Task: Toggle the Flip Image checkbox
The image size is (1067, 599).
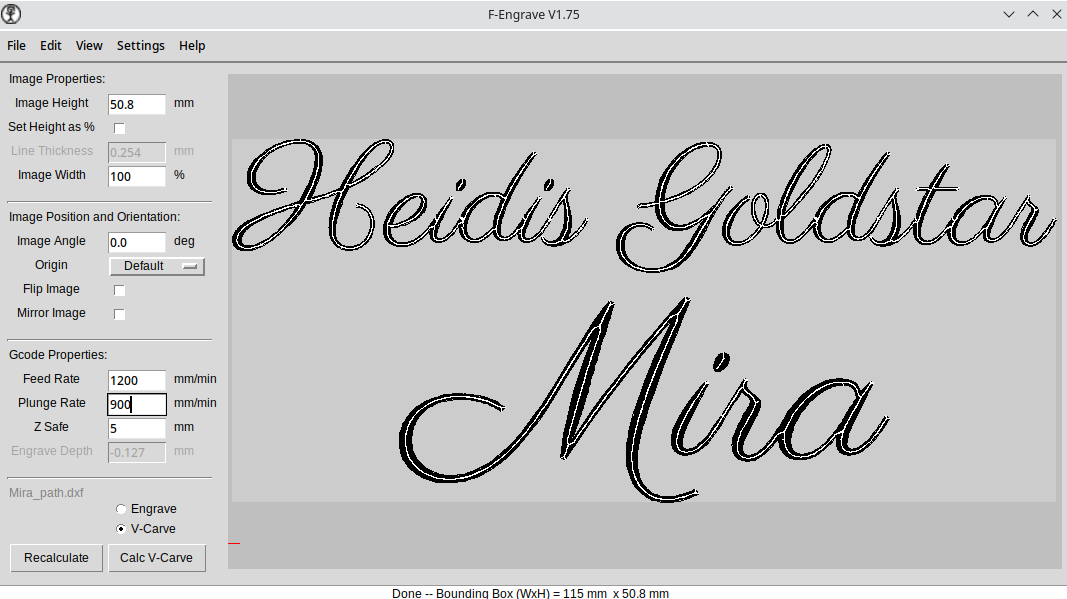Action: [120, 290]
